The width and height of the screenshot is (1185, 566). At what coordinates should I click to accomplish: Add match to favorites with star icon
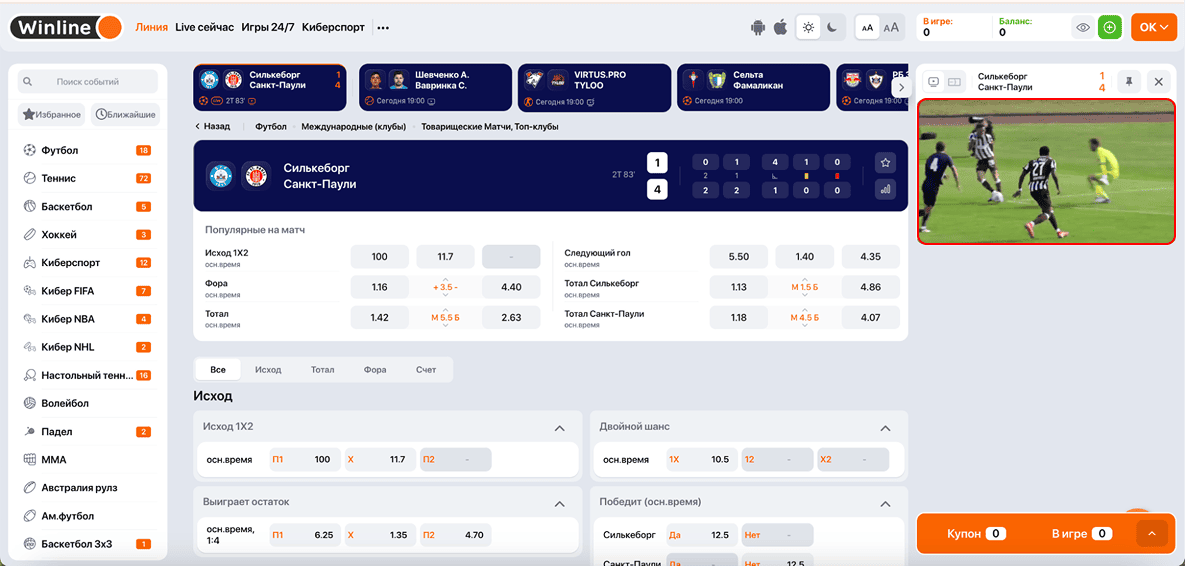884,163
